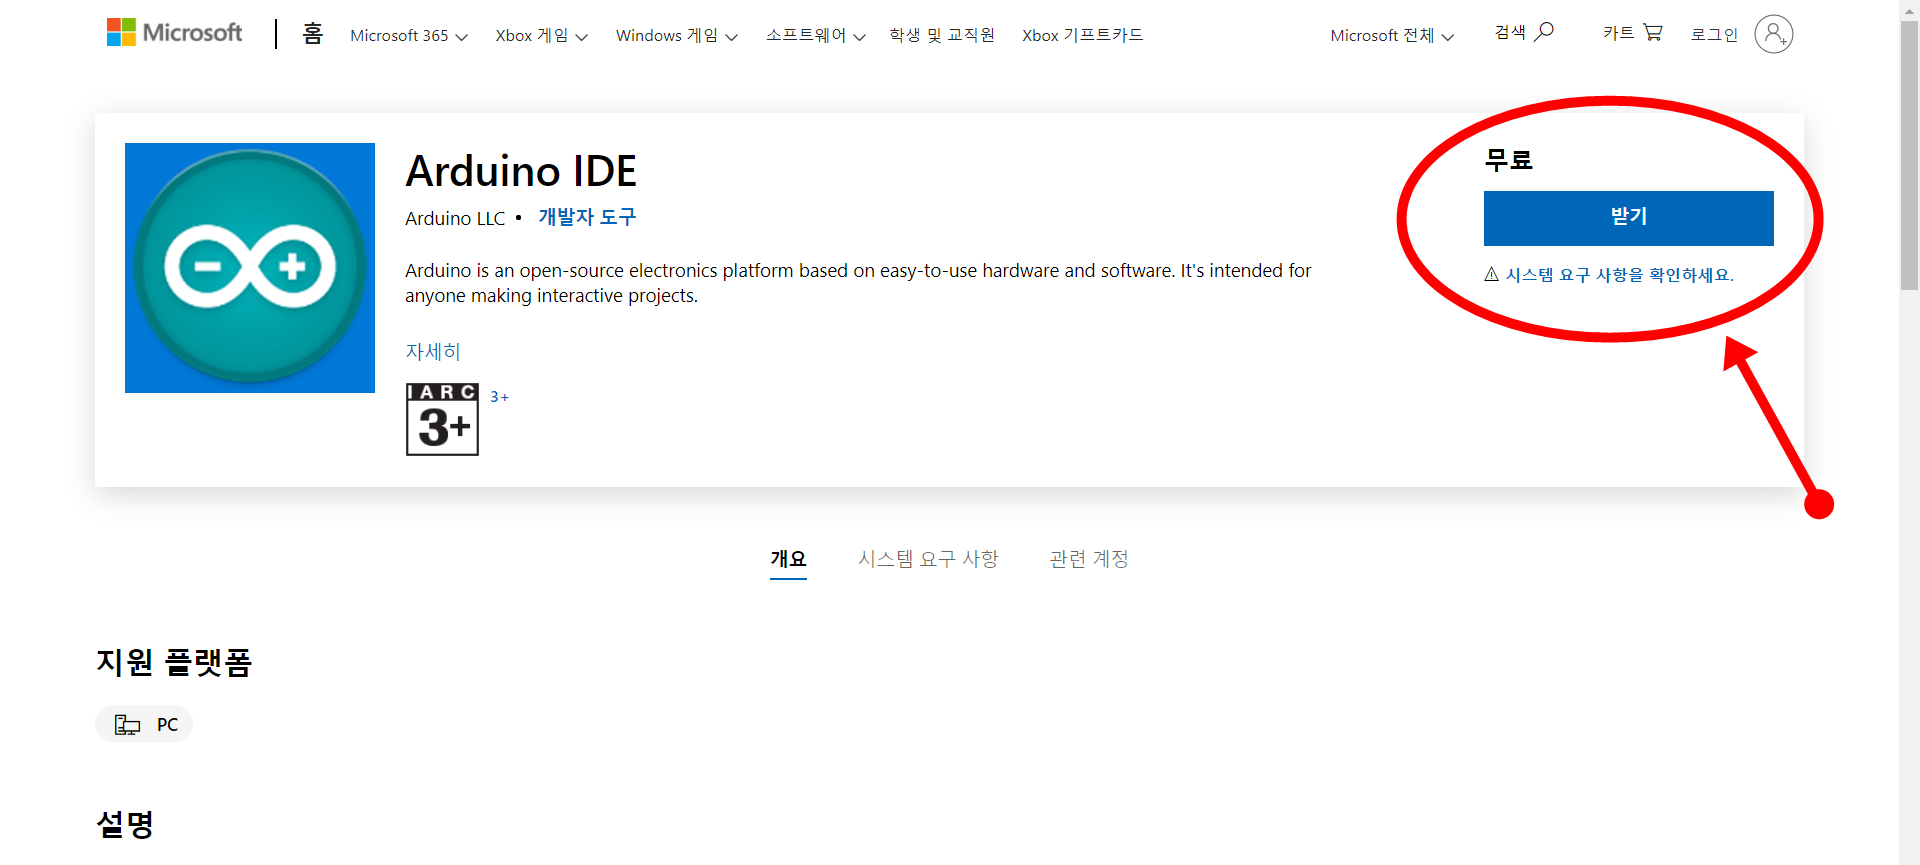Open the shopping cart icon
Image resolution: width=1920 pixels, height=865 pixels.
pyautogui.click(x=1653, y=32)
